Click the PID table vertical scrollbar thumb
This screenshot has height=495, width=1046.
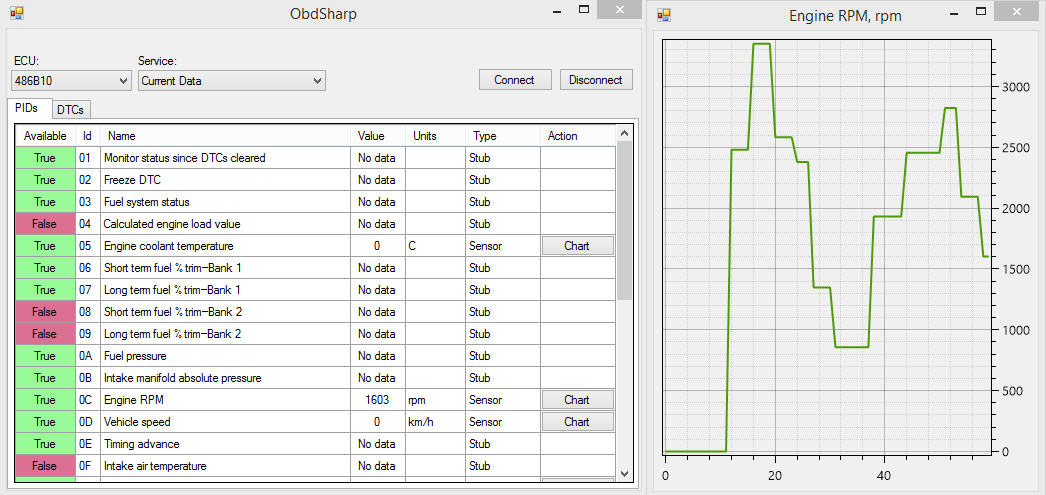click(x=624, y=221)
